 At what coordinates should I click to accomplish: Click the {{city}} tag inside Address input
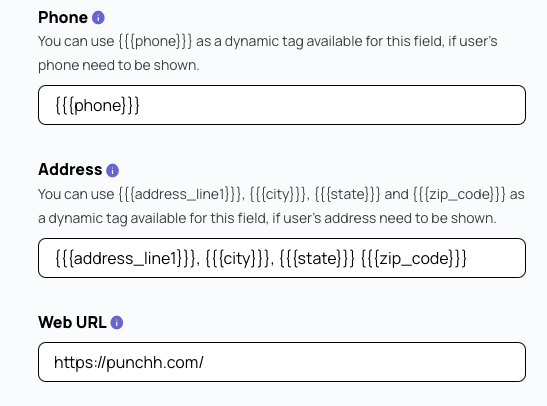[238, 259]
